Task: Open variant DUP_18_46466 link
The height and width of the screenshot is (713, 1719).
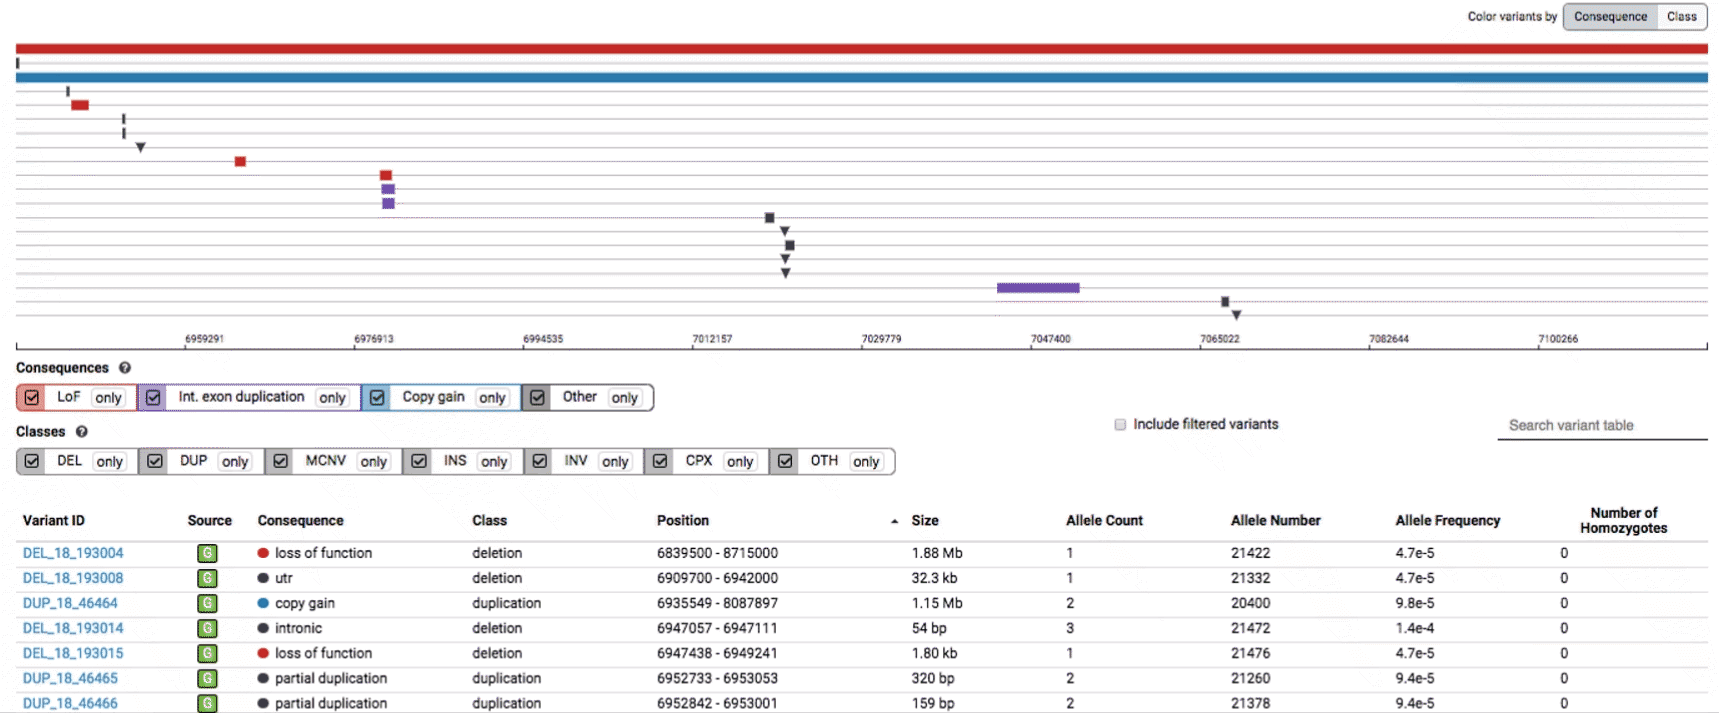Action: (x=70, y=703)
